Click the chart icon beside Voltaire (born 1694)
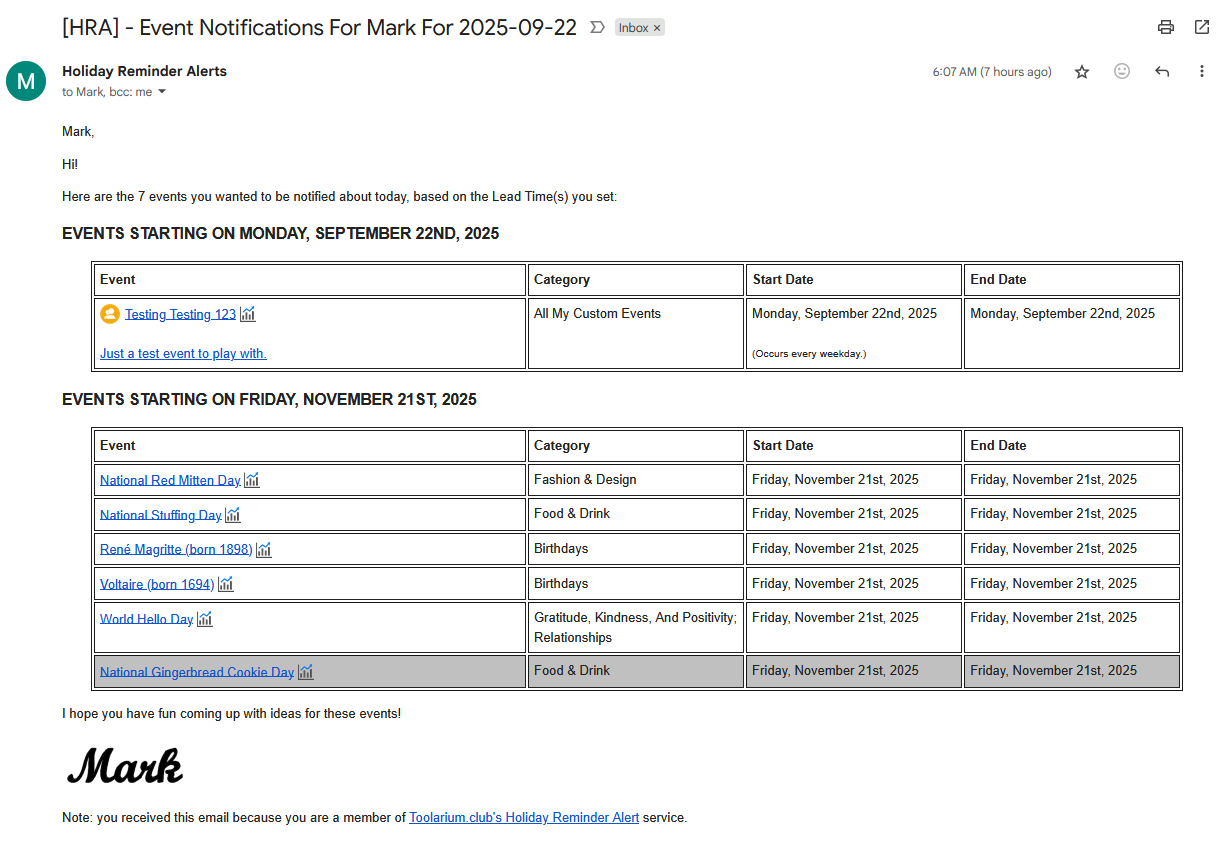 pyautogui.click(x=225, y=583)
